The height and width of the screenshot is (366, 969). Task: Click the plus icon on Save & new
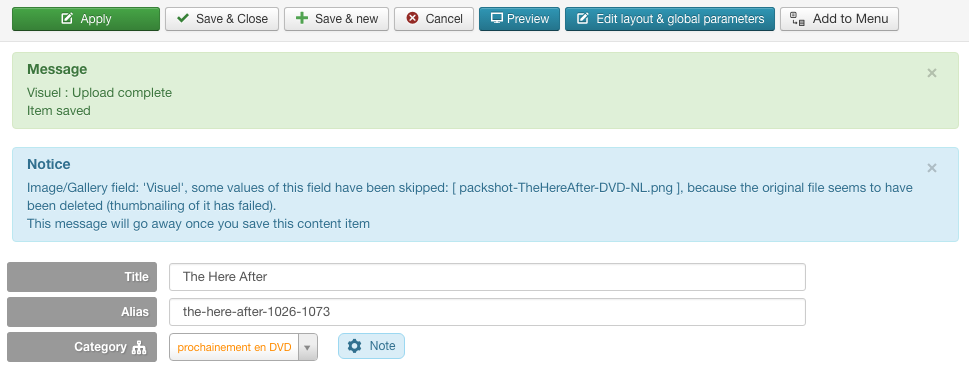coord(302,18)
